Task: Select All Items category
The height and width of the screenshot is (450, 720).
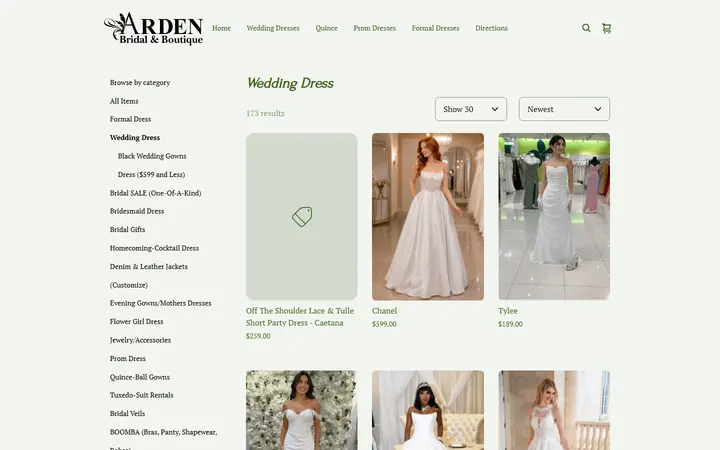Action: tap(124, 101)
